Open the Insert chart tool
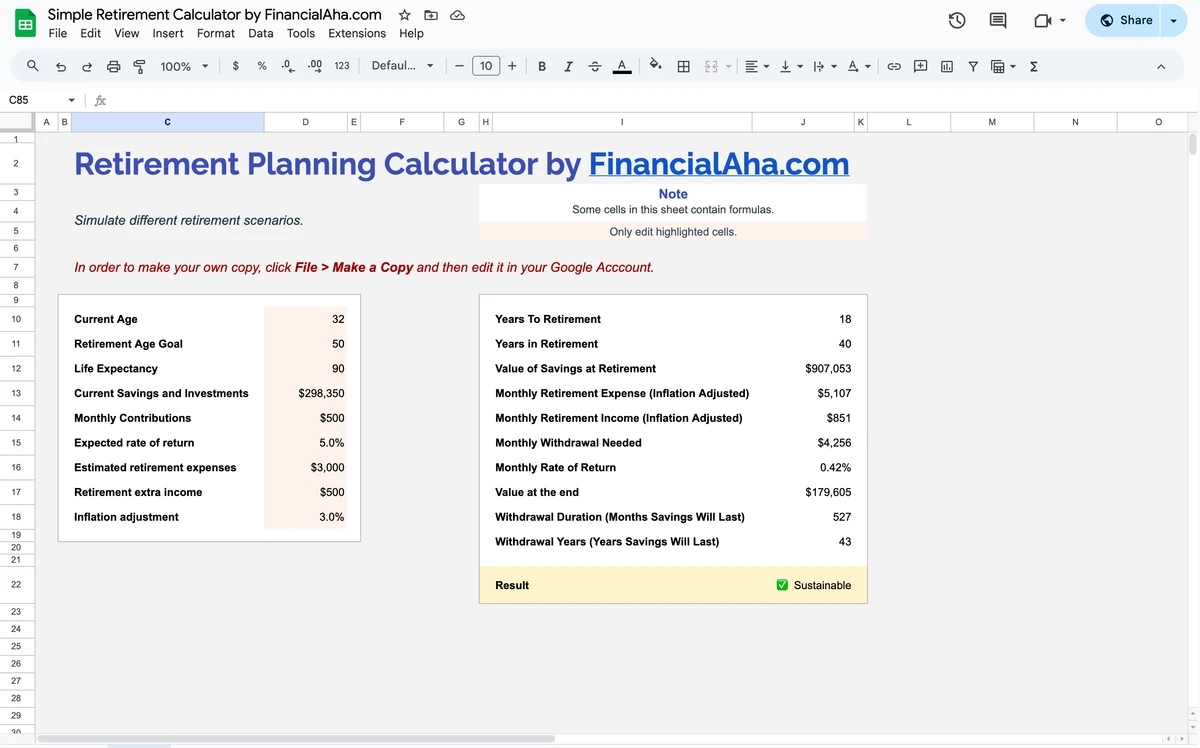 (x=946, y=66)
